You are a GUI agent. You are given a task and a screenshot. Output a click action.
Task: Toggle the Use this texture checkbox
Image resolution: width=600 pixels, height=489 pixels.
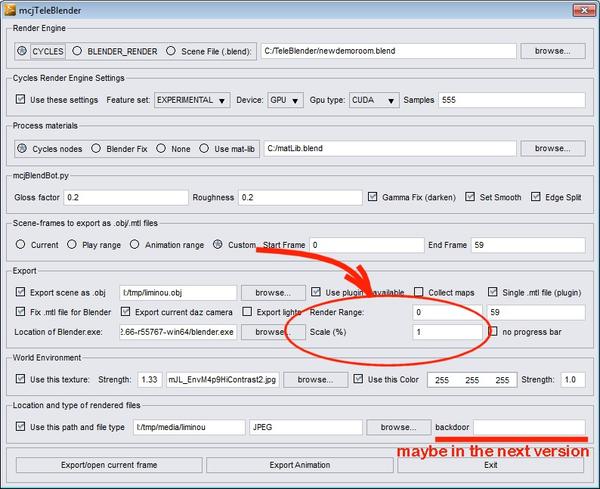tap(20, 379)
